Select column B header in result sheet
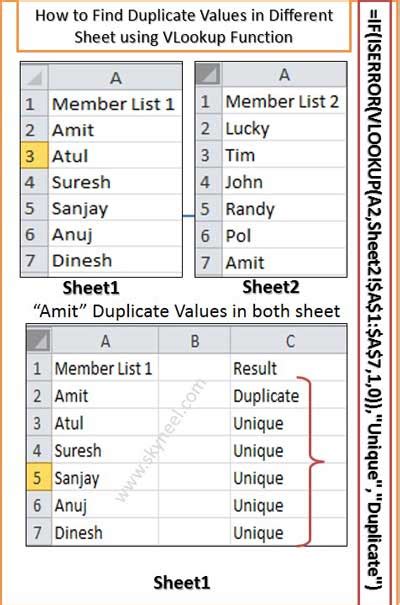The height and width of the screenshot is (605, 400). point(194,341)
